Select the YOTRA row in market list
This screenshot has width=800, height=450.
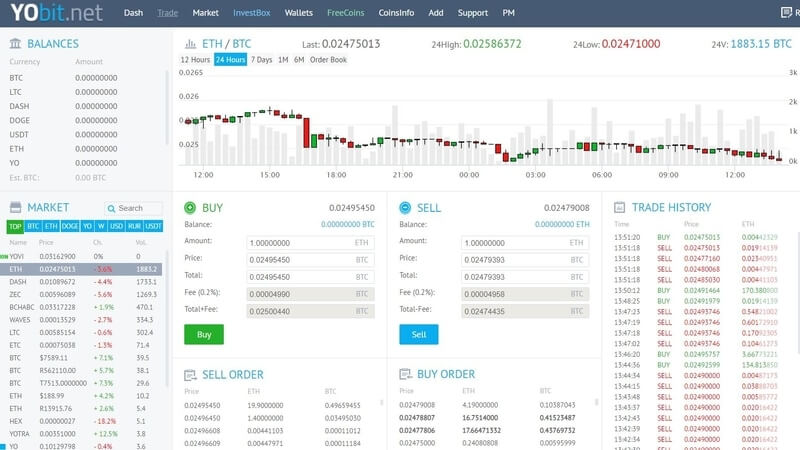[81, 434]
